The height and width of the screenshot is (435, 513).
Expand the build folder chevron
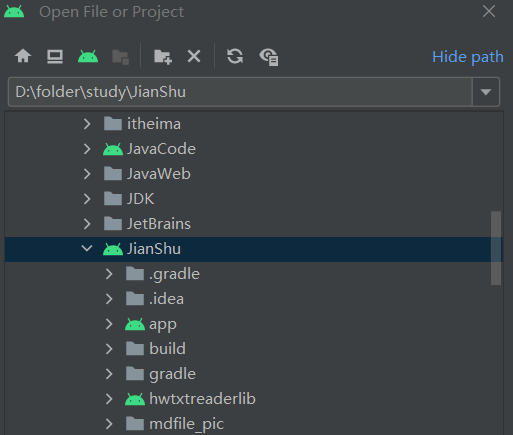pos(109,349)
